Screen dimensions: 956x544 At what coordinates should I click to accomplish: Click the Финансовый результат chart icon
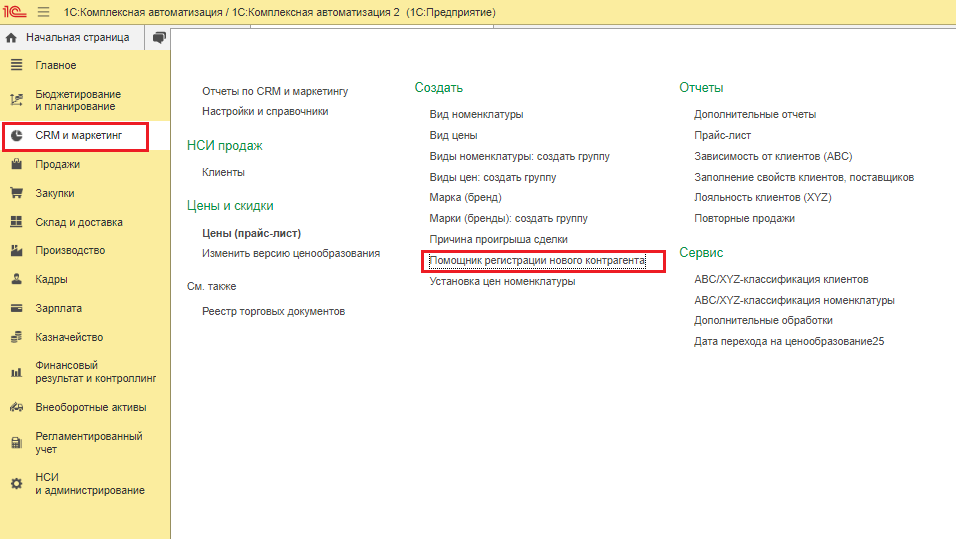click(16, 372)
